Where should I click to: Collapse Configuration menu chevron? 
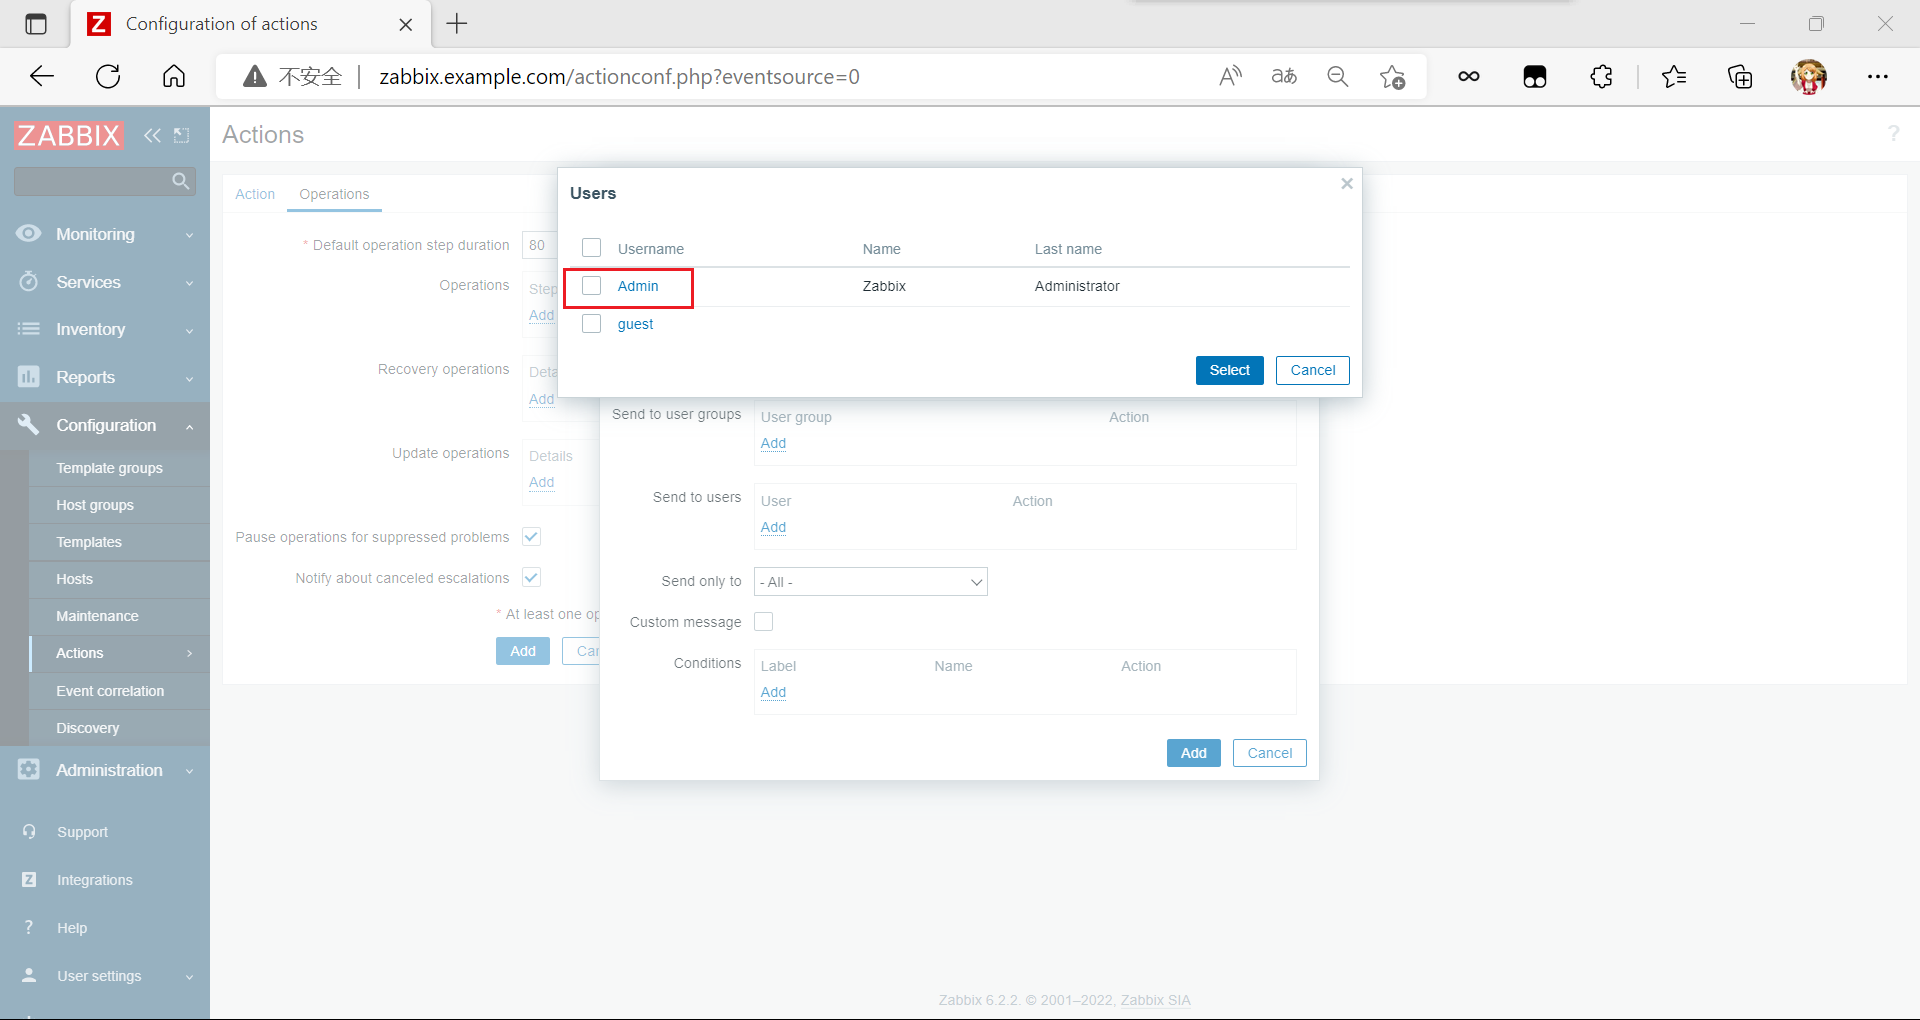tap(189, 426)
